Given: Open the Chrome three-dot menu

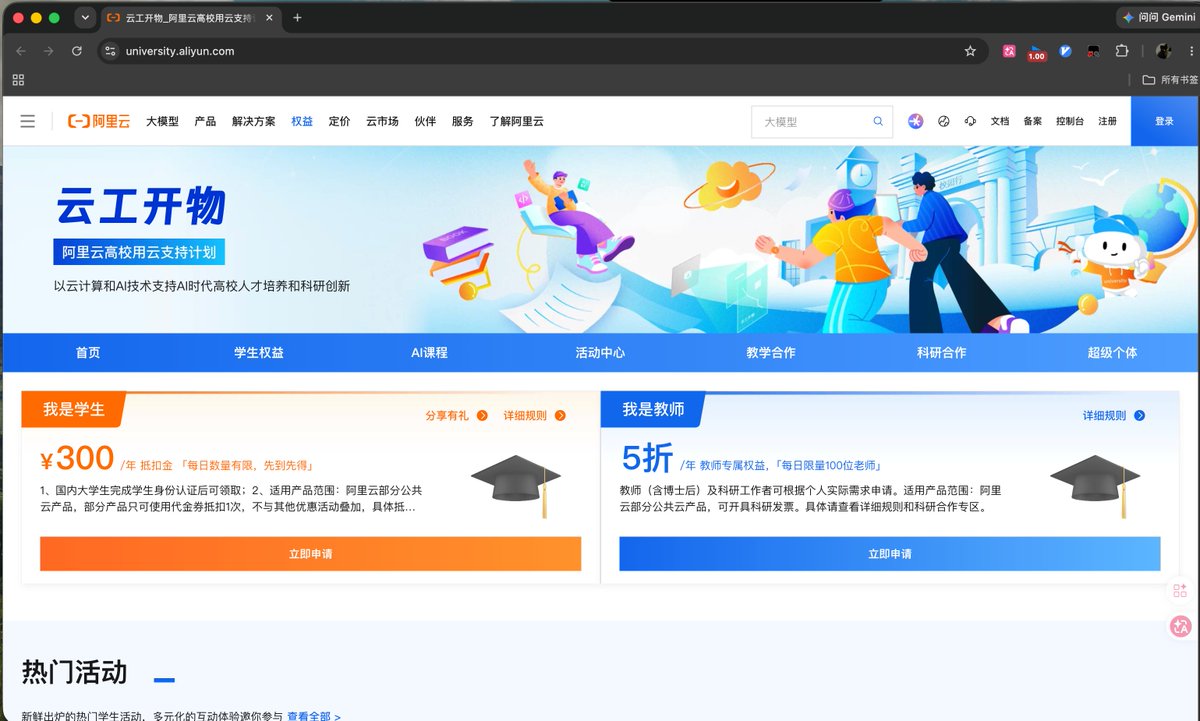Looking at the screenshot, I should pos(1192,51).
